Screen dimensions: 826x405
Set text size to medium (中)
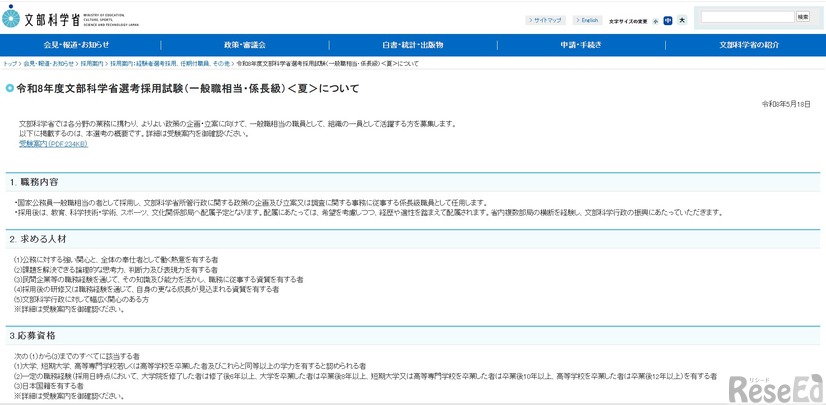pos(668,21)
